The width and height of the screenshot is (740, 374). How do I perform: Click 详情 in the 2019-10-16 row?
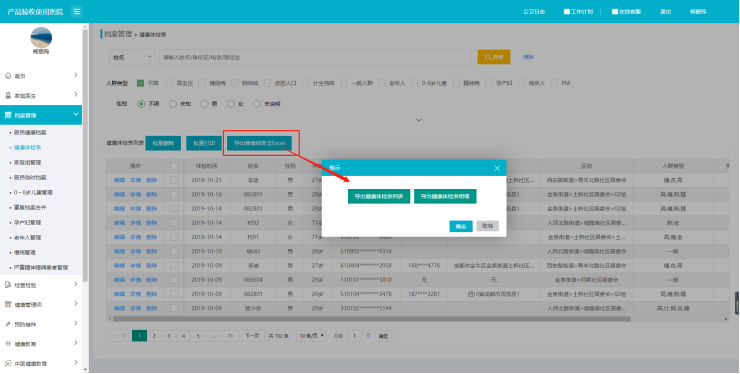135,194
